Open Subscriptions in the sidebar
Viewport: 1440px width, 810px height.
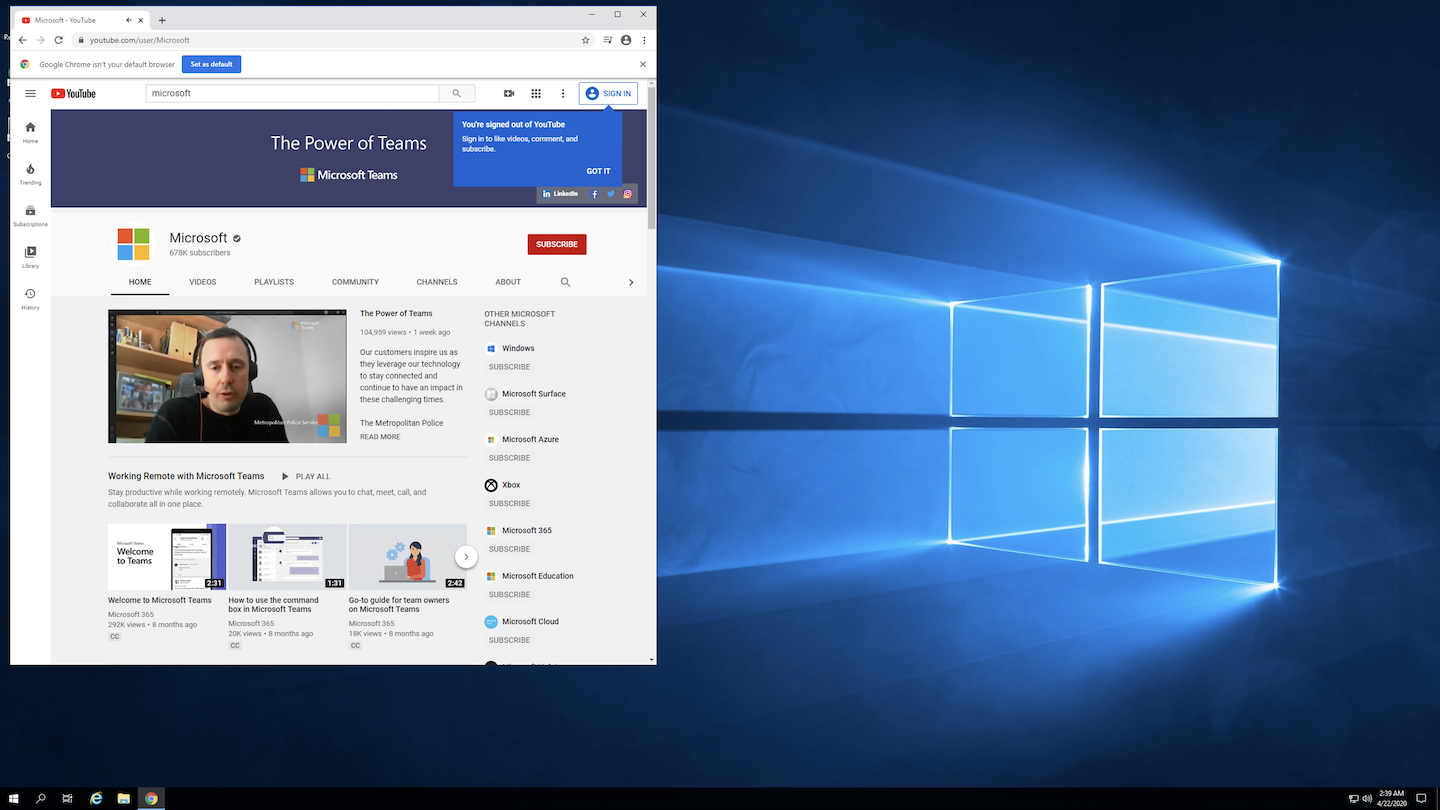[x=30, y=216]
